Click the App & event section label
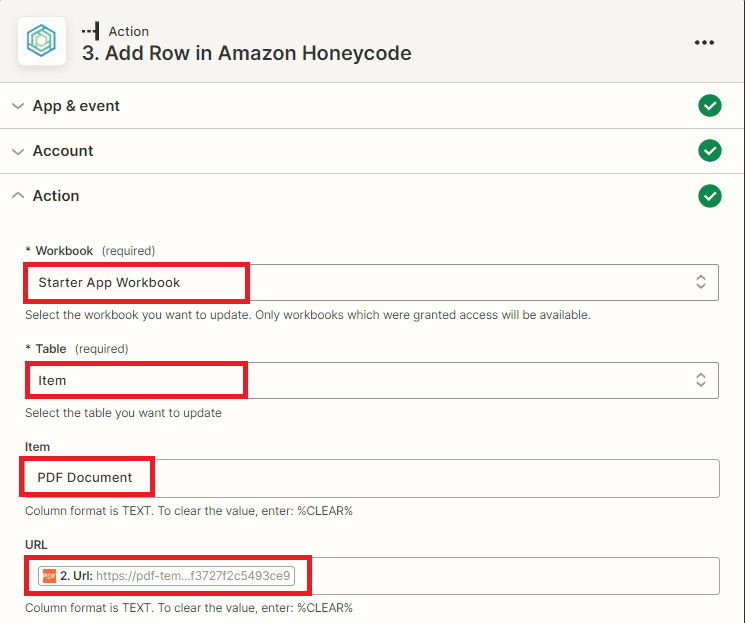The image size is (745, 623). 76,106
